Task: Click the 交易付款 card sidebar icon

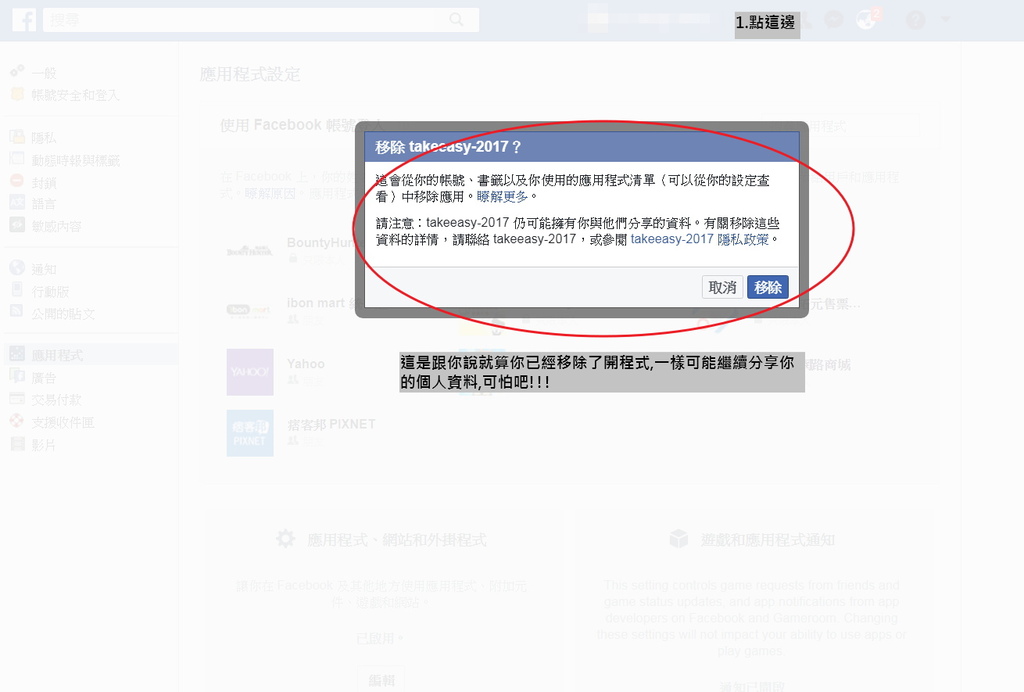Action: click(x=17, y=398)
